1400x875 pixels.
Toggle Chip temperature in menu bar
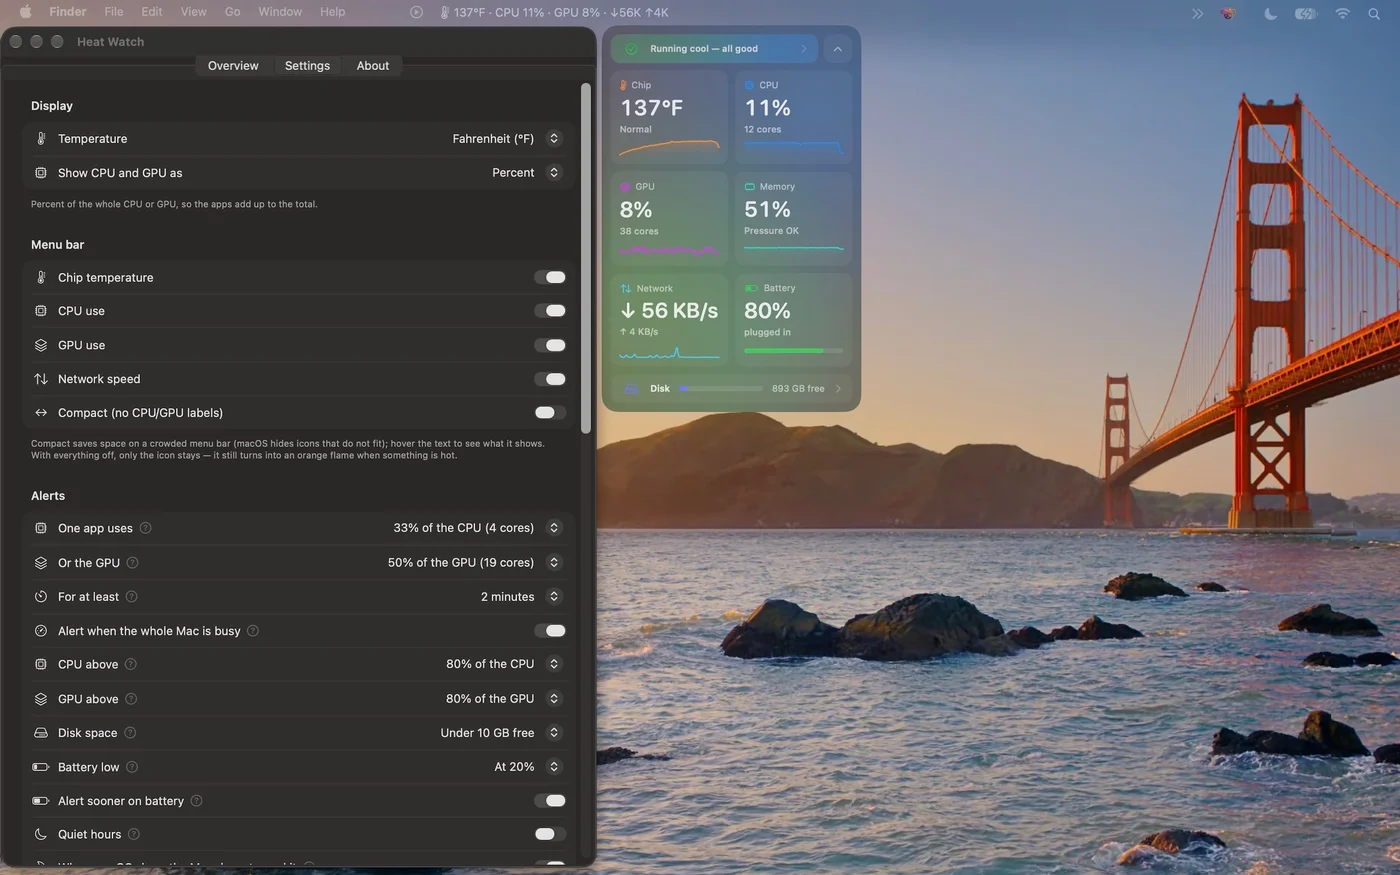click(550, 277)
